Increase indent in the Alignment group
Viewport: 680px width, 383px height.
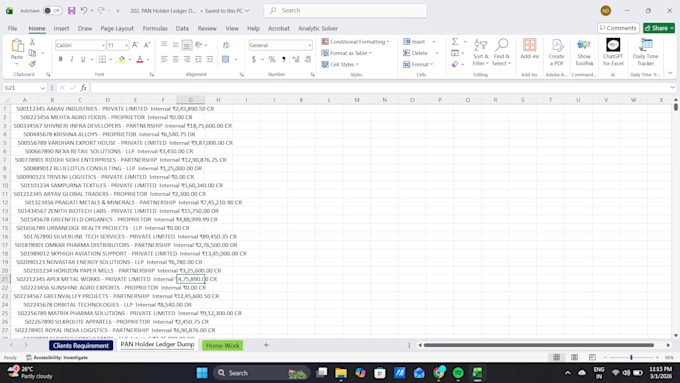(210, 59)
